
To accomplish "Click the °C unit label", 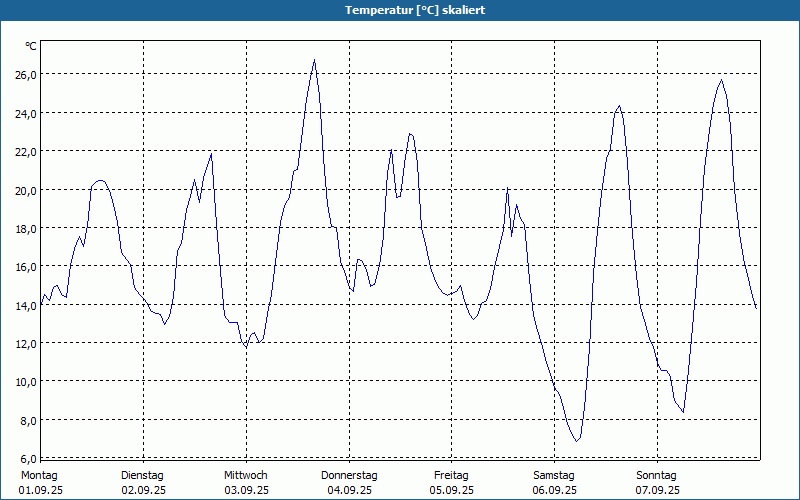I will [x=31, y=46].
